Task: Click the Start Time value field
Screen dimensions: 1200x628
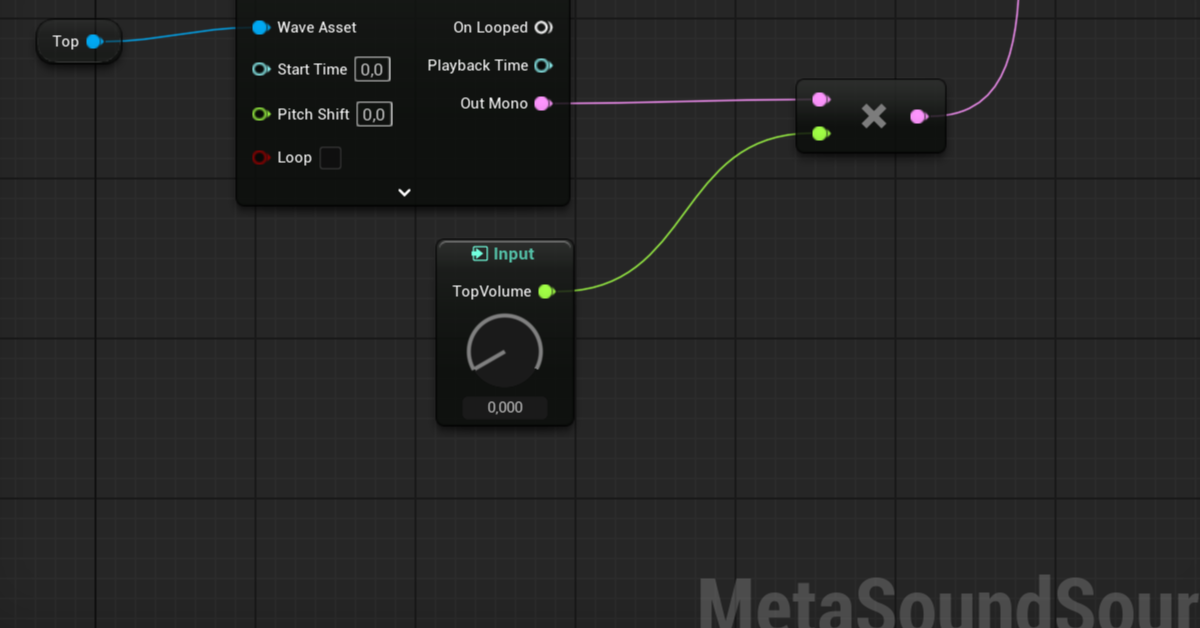Action: point(372,69)
